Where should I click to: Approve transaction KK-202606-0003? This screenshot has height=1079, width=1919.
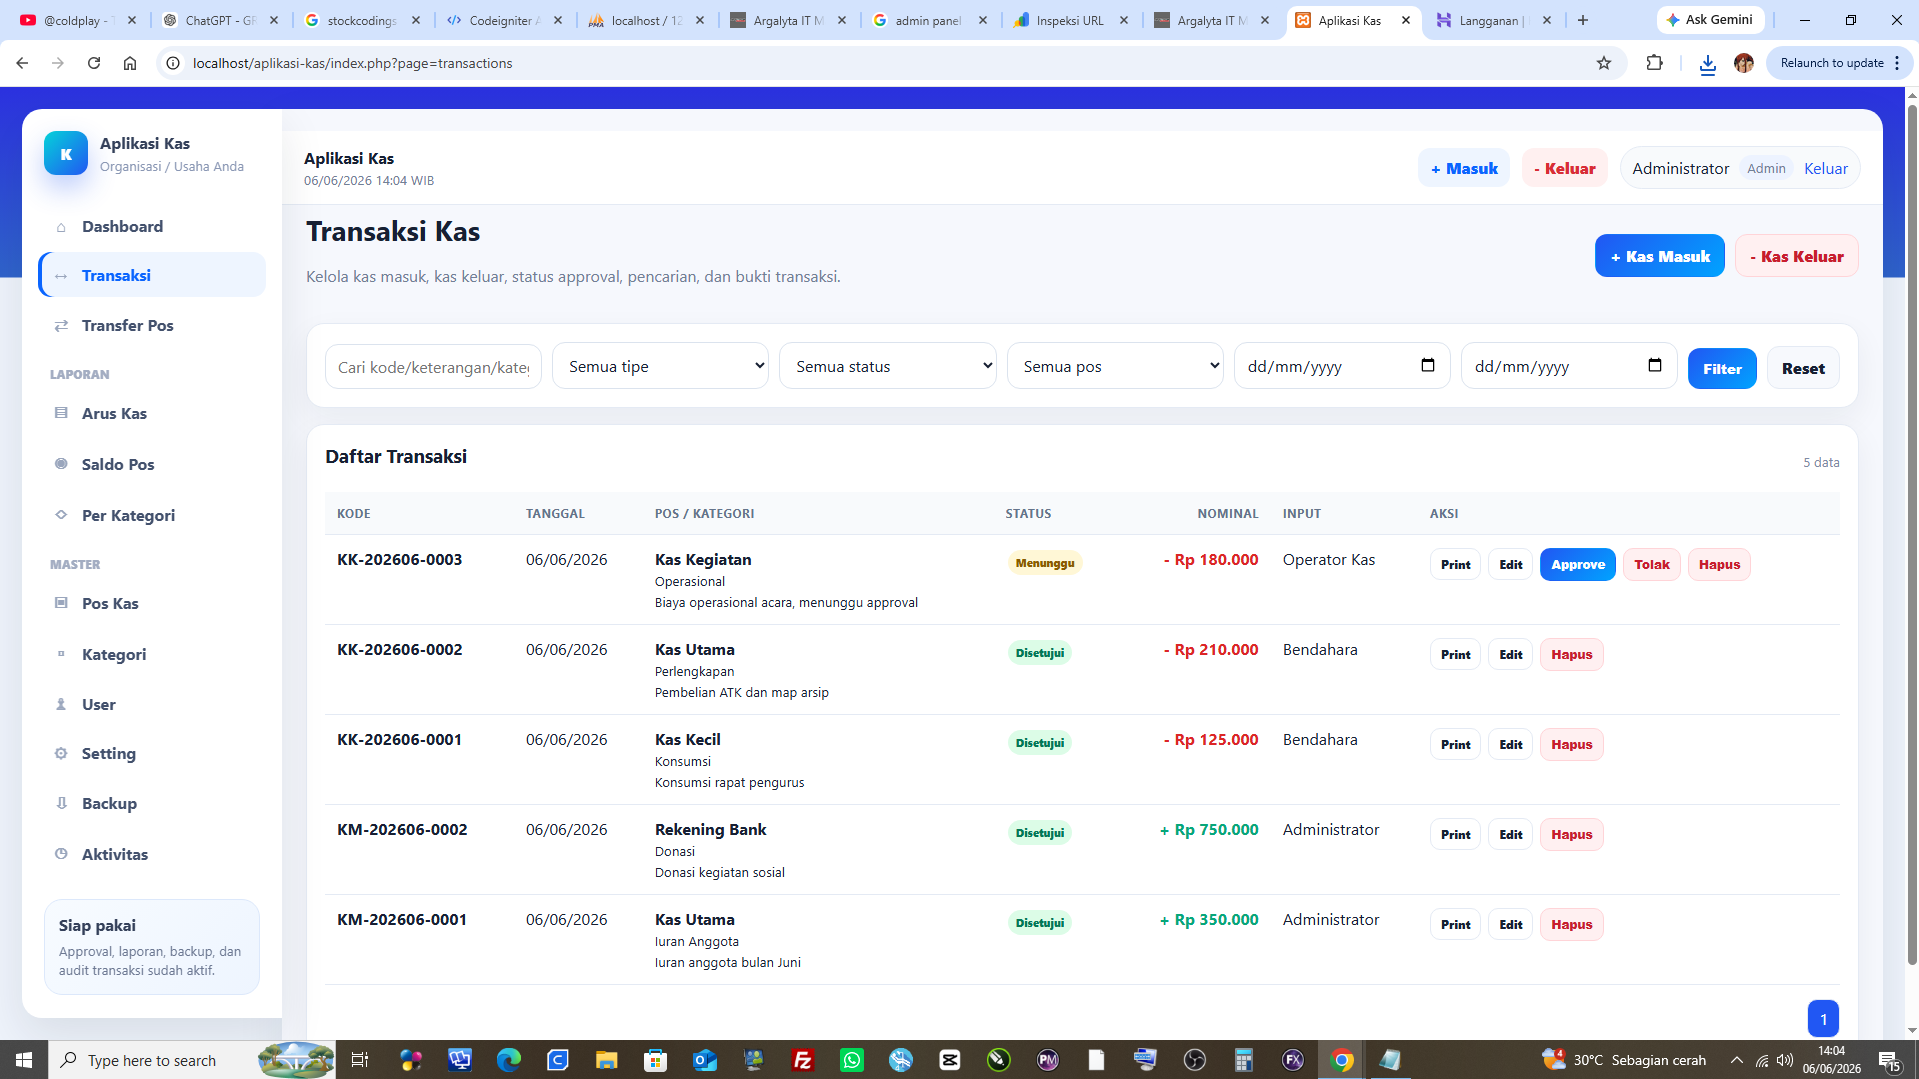(x=1577, y=565)
